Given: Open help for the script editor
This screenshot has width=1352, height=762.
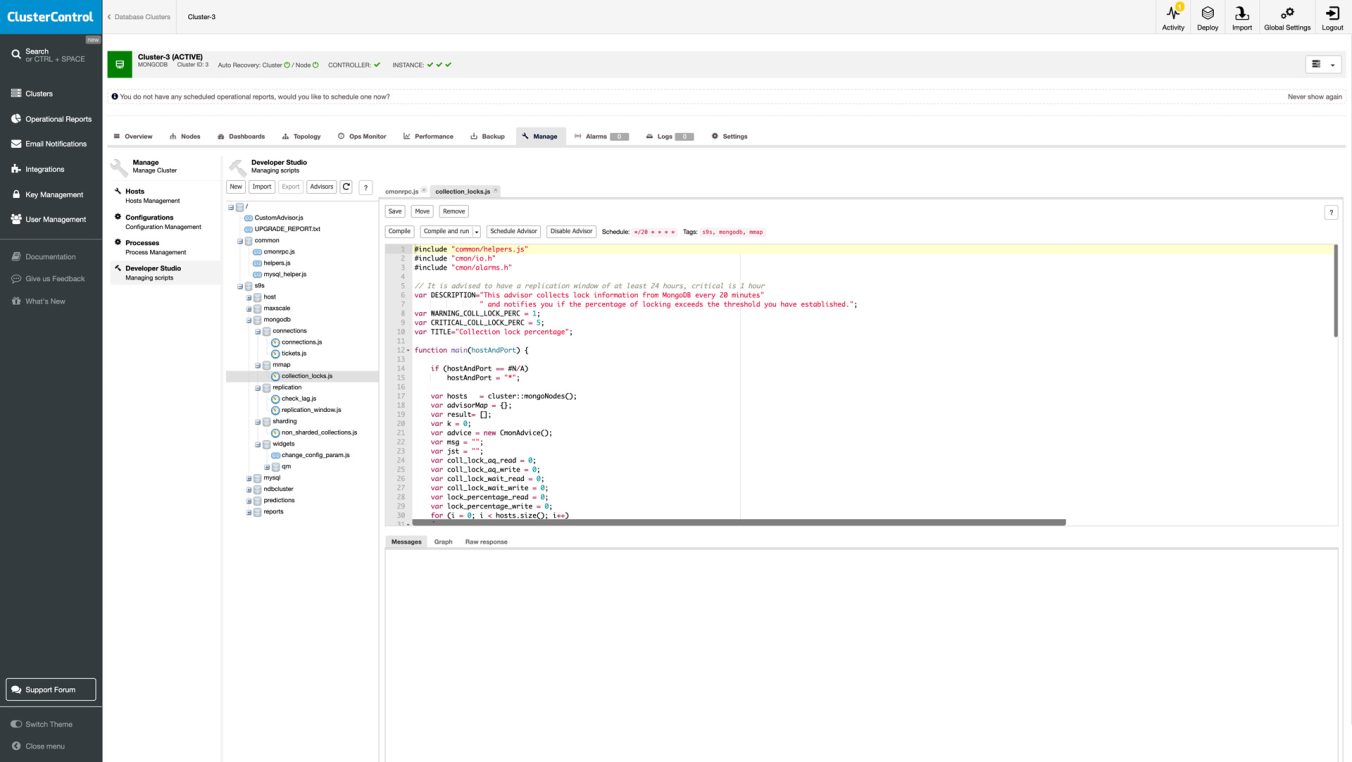Looking at the screenshot, I should [1331, 212].
